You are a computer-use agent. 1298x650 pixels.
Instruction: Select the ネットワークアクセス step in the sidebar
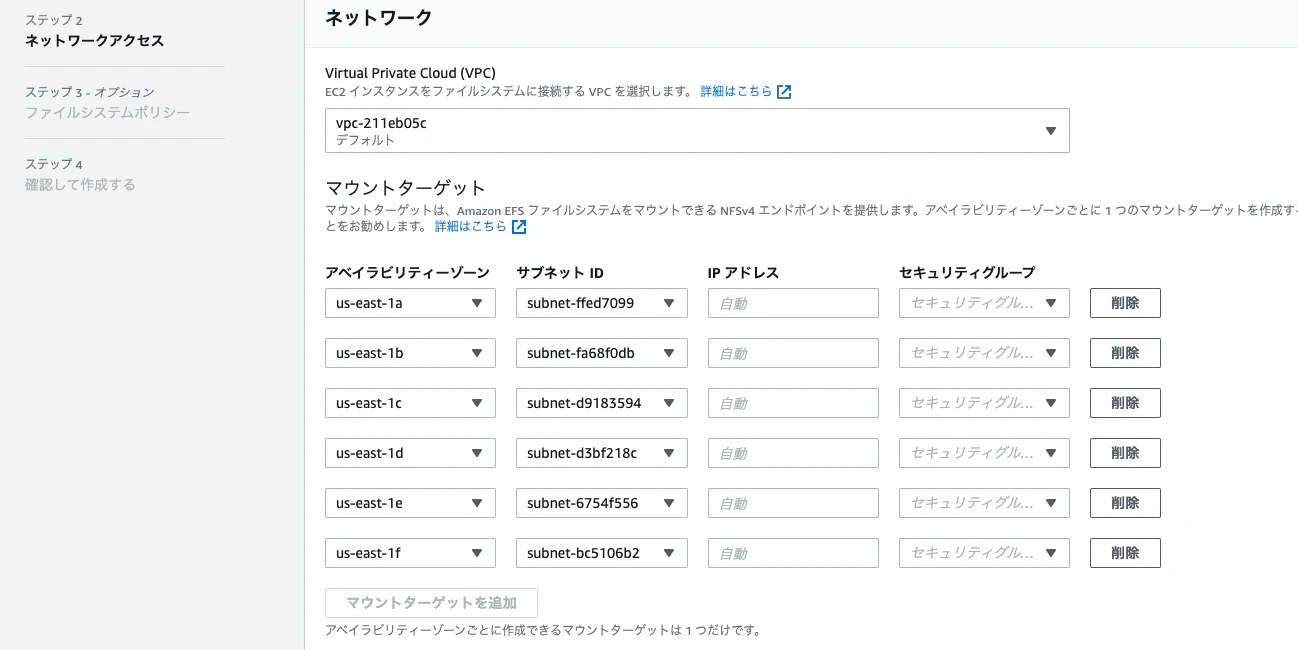(95, 41)
